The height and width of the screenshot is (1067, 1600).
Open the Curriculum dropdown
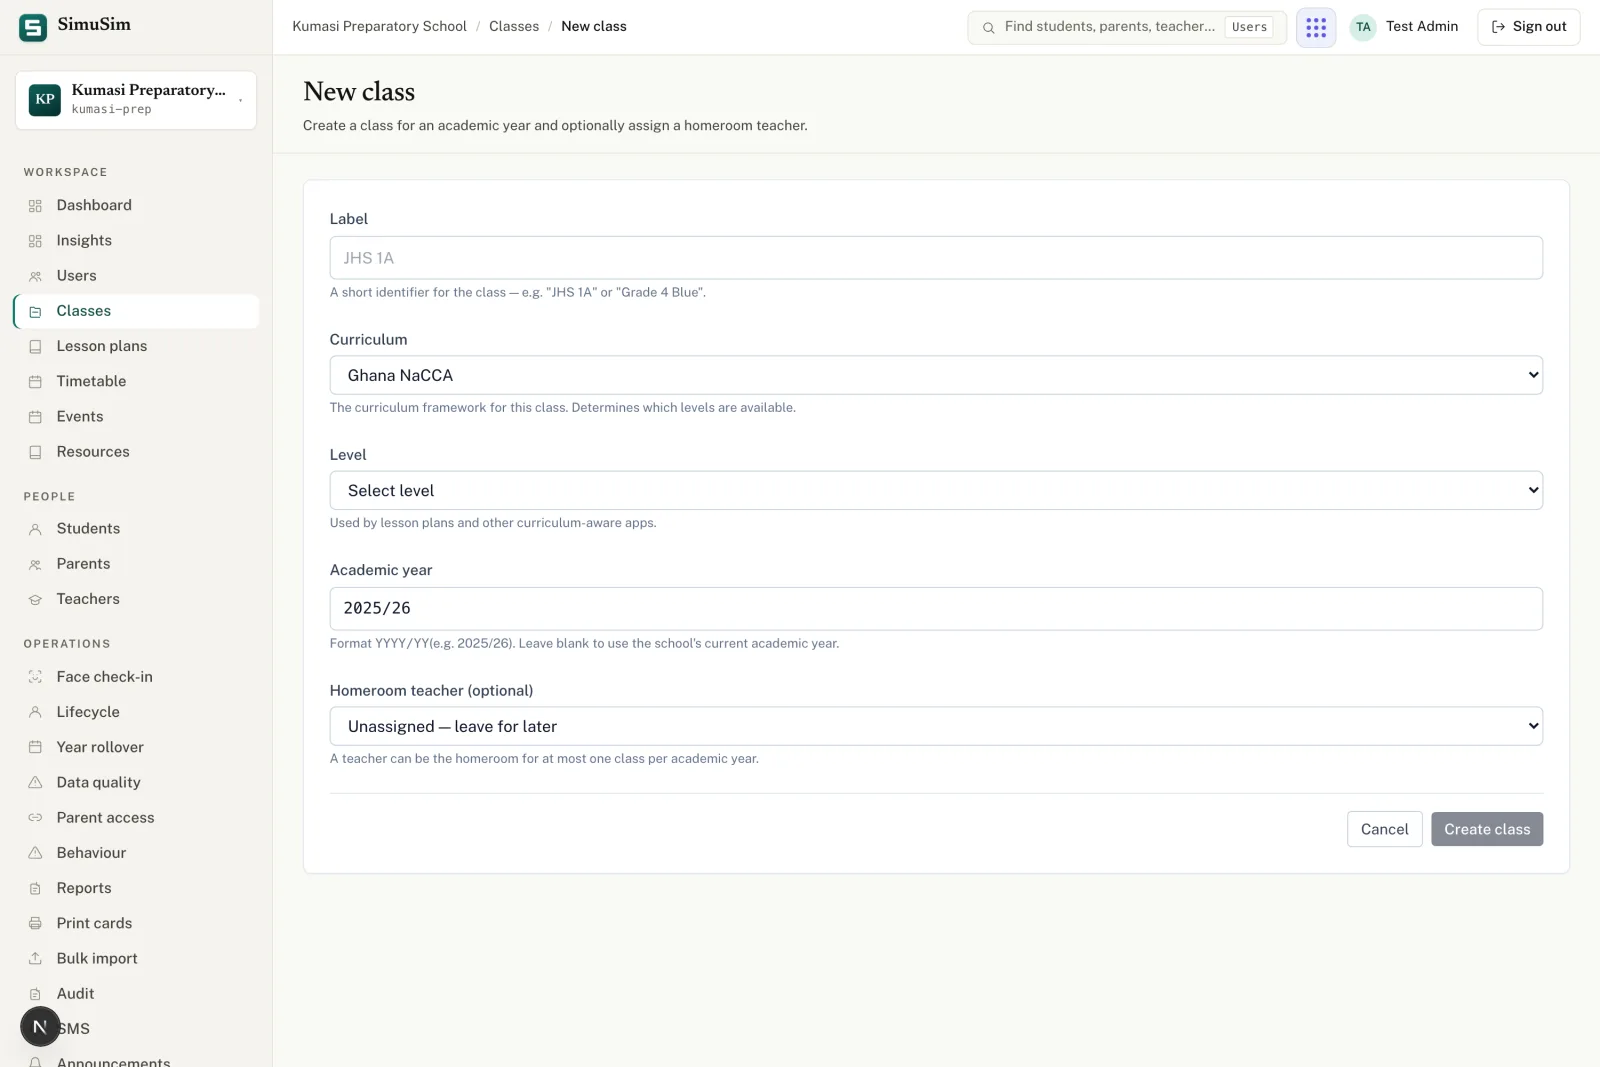pos(936,375)
